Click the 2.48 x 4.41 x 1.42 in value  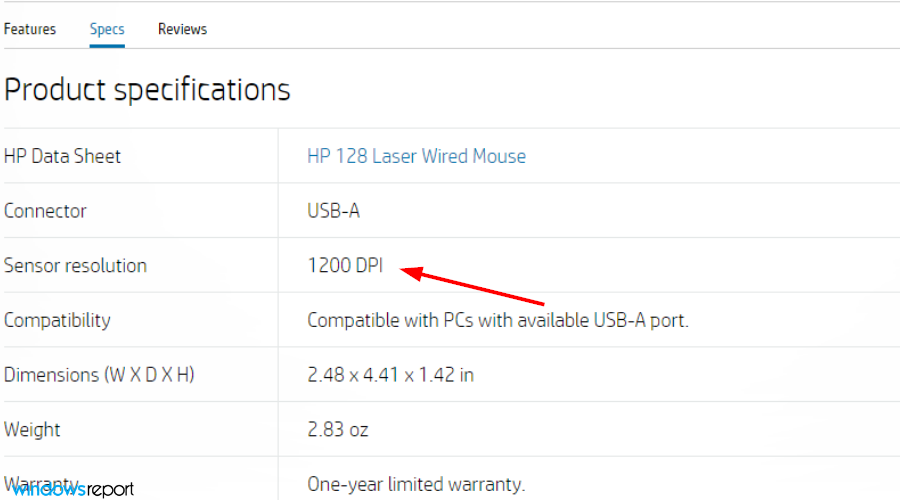coord(390,375)
